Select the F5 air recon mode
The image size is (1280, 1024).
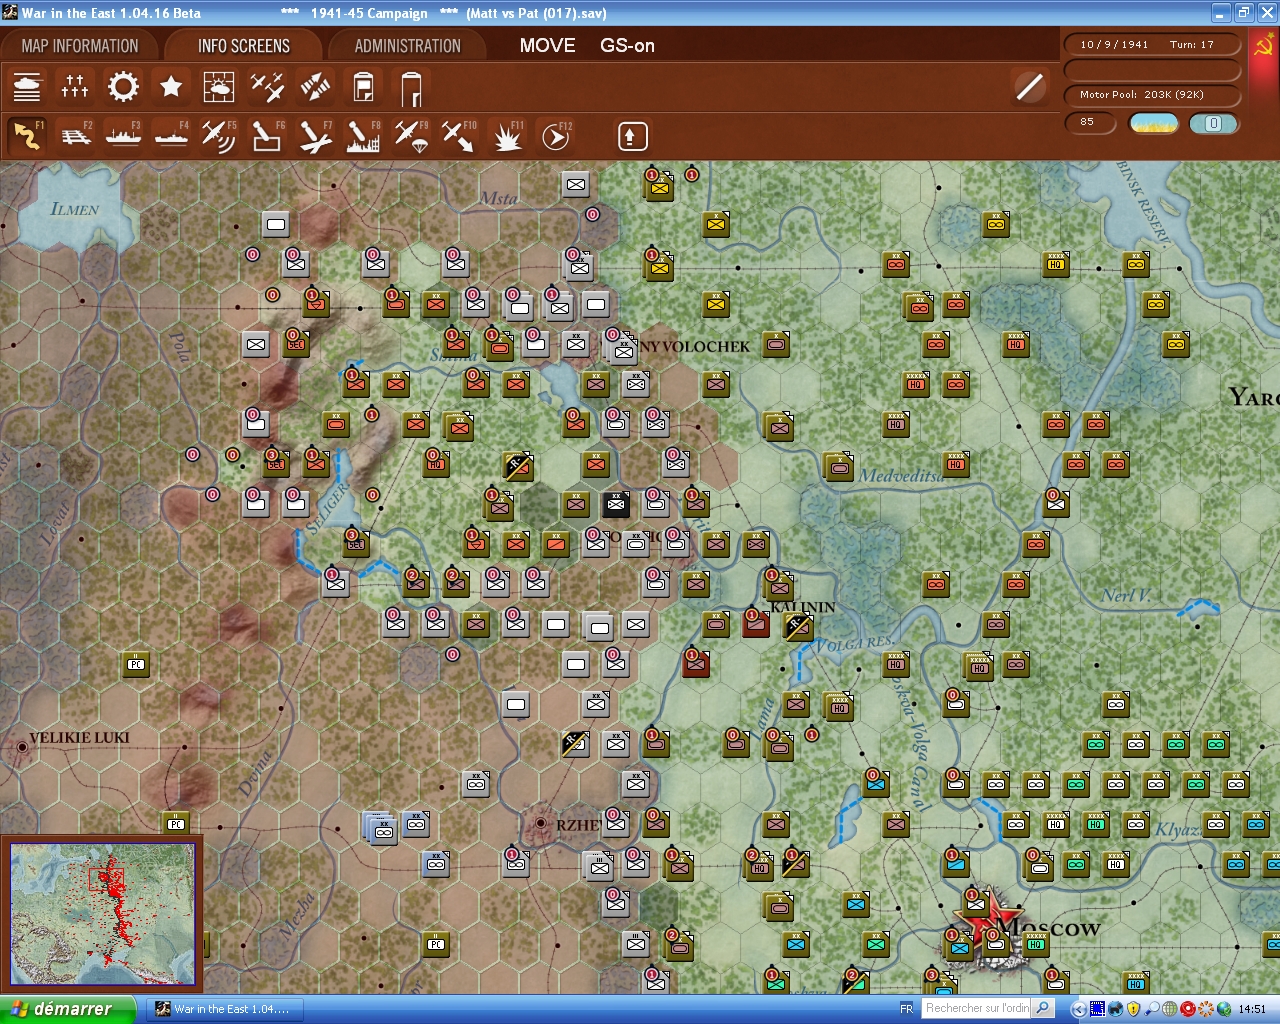tap(219, 135)
